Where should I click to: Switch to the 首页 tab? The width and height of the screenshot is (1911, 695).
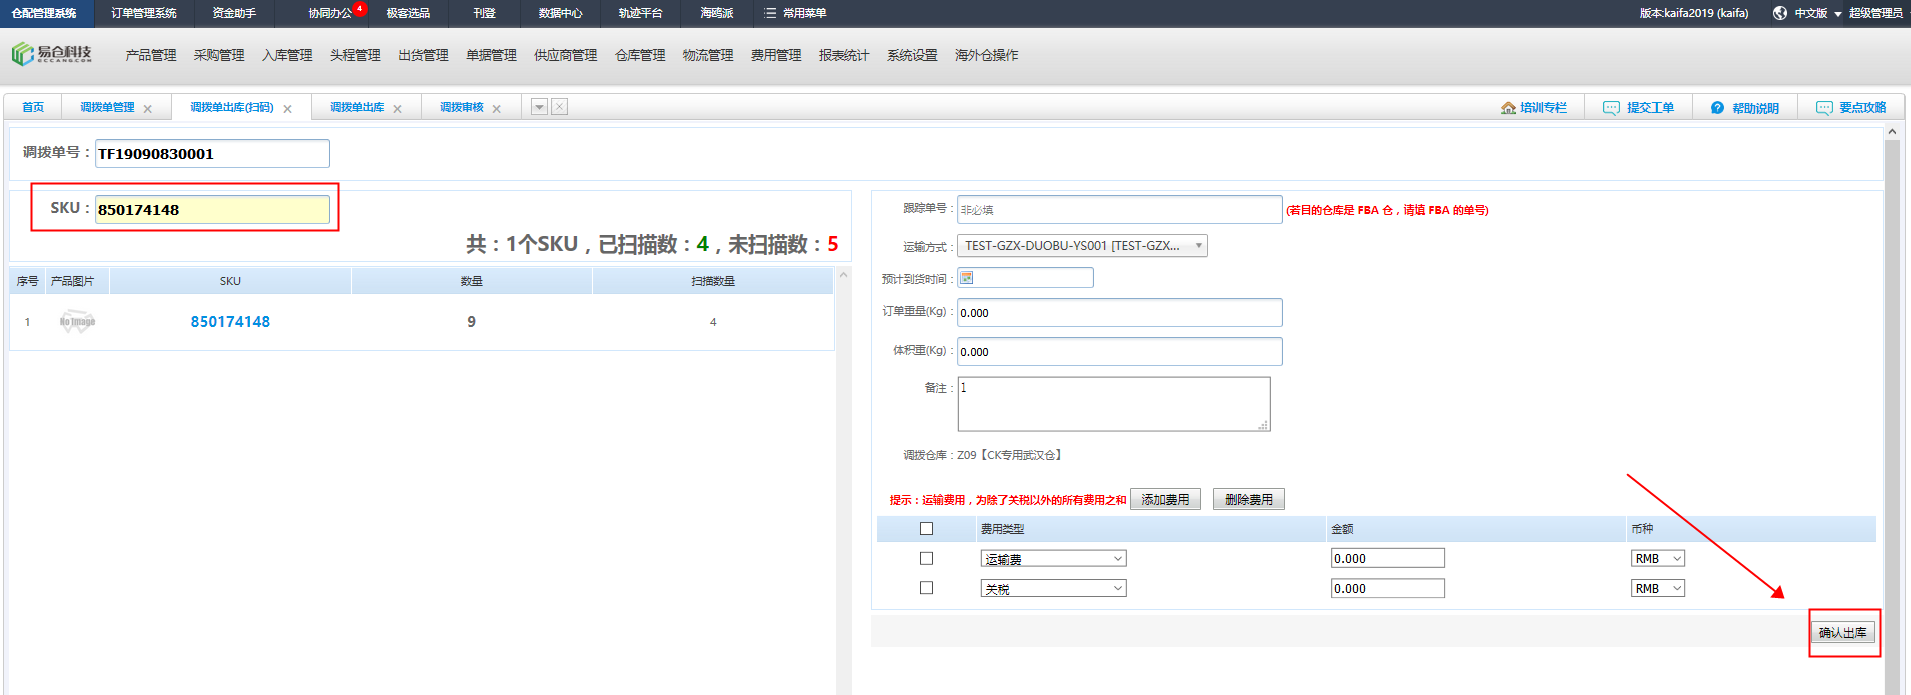(x=33, y=107)
